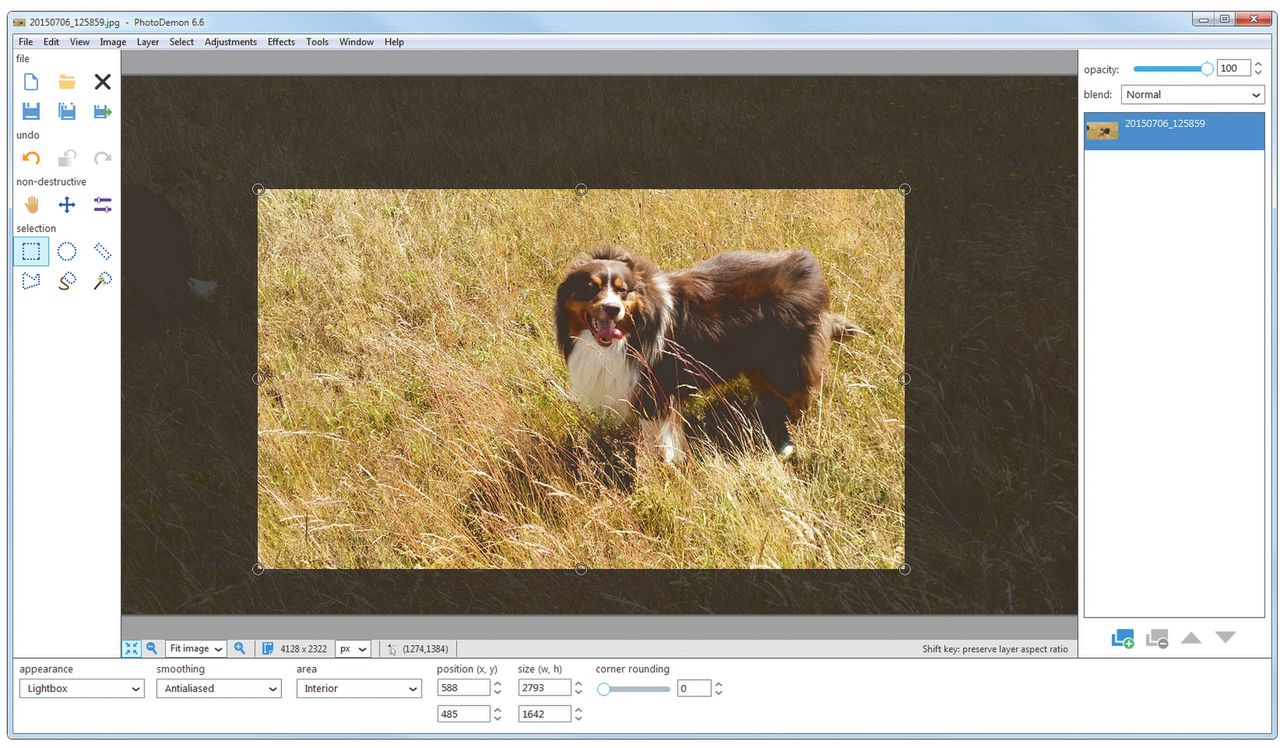Image resolution: width=1280 pixels, height=748 pixels.
Task: Open the px units dropdown
Action: [x=353, y=648]
